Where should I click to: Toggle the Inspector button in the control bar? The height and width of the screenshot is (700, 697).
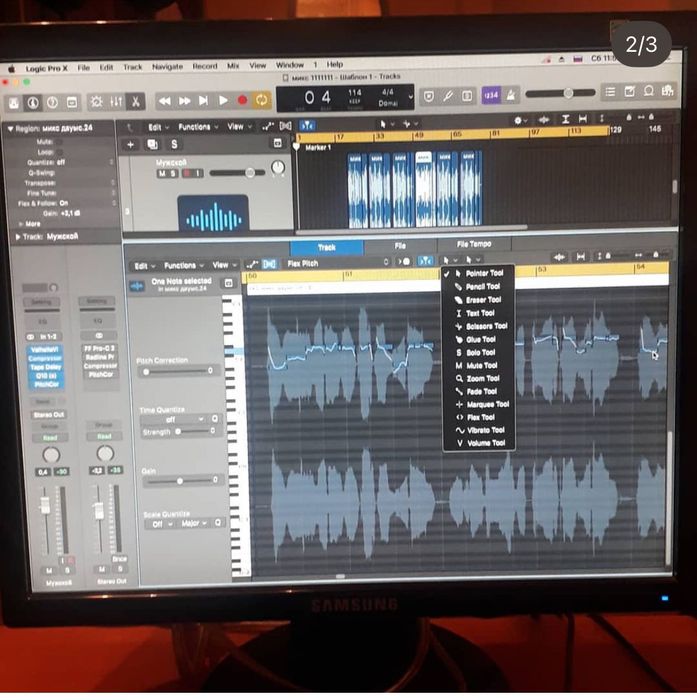tap(33, 103)
